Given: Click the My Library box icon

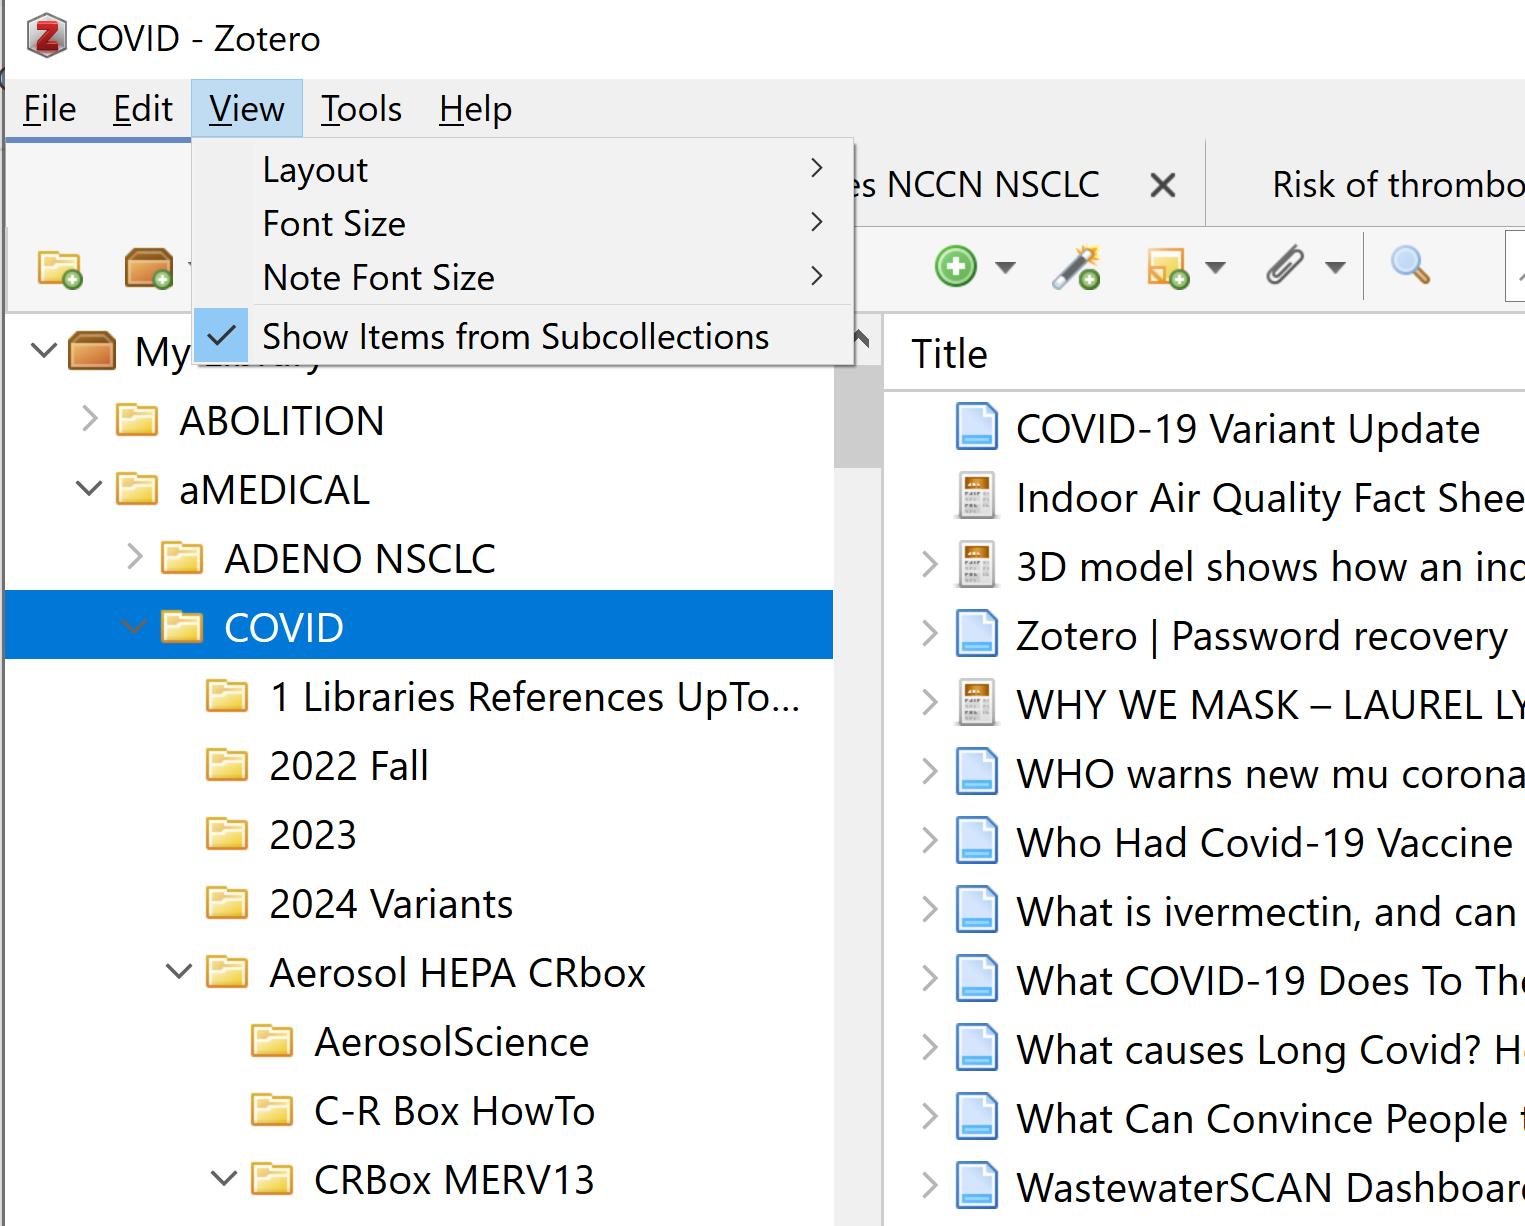Looking at the screenshot, I should click(92, 351).
